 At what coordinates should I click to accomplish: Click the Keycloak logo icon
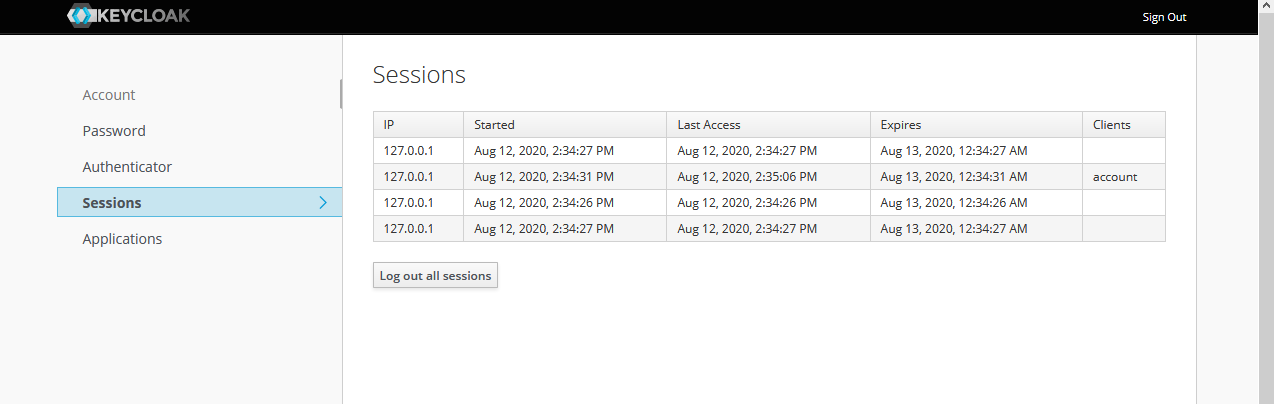[x=82, y=16]
